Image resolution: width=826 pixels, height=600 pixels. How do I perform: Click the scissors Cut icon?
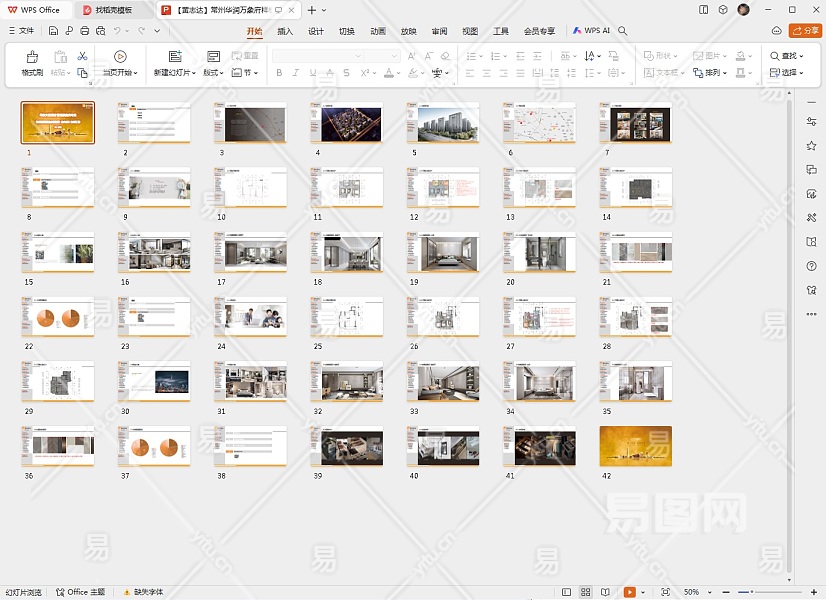click(83, 56)
